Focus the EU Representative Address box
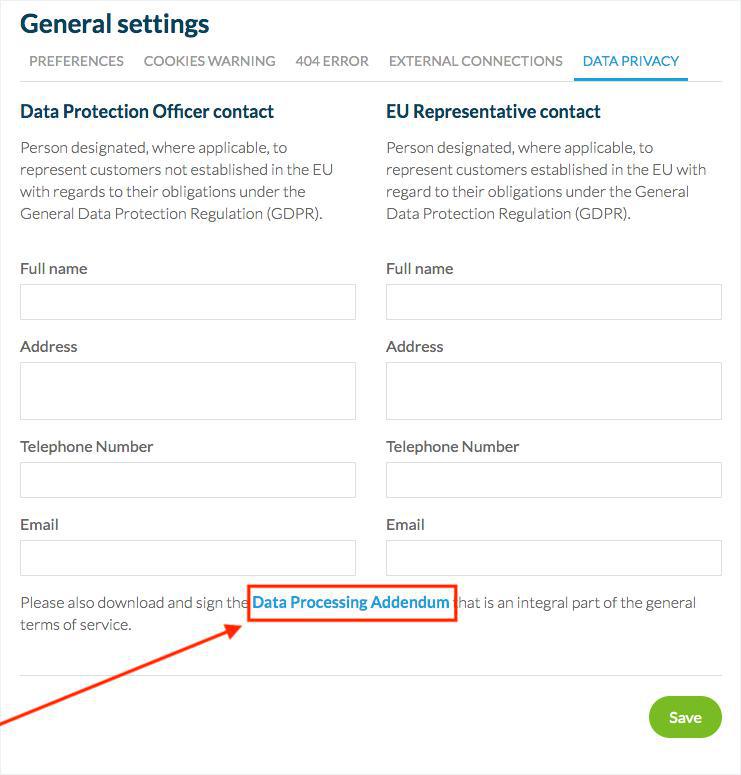 [553, 390]
